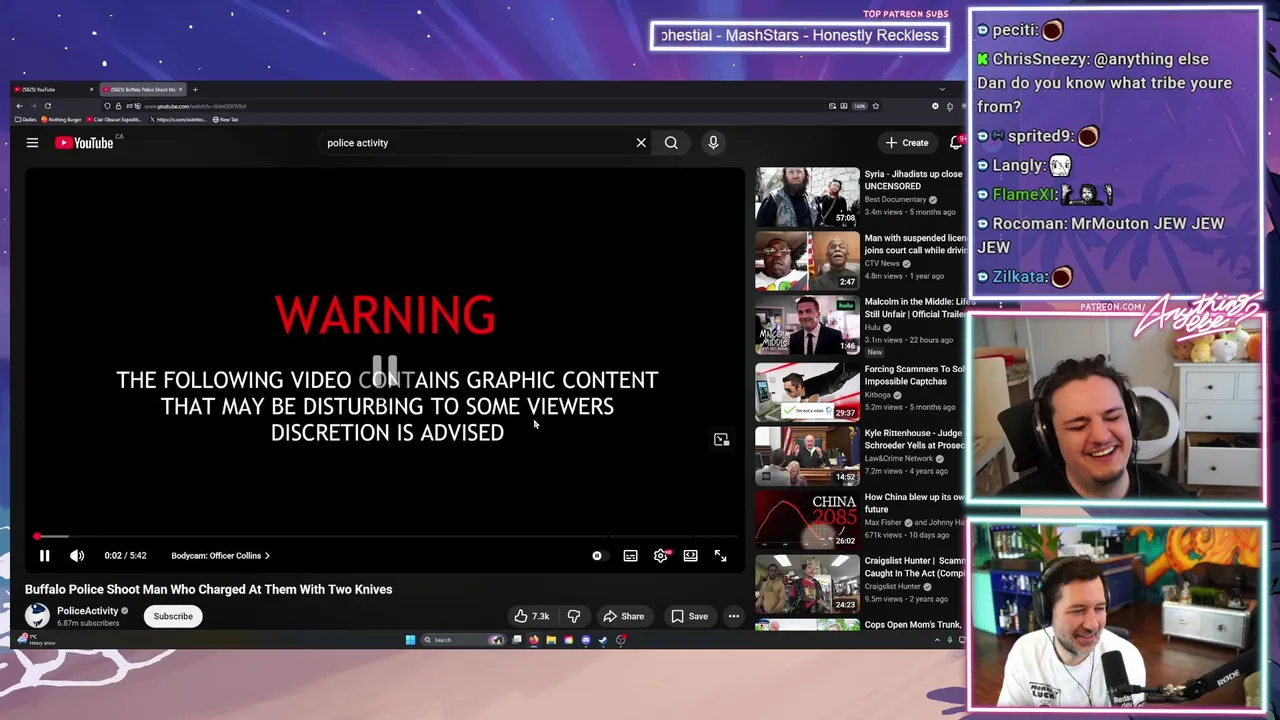Image resolution: width=1280 pixels, height=720 pixels.
Task: Show hidden system tray icons chevron
Action: click(x=937, y=640)
